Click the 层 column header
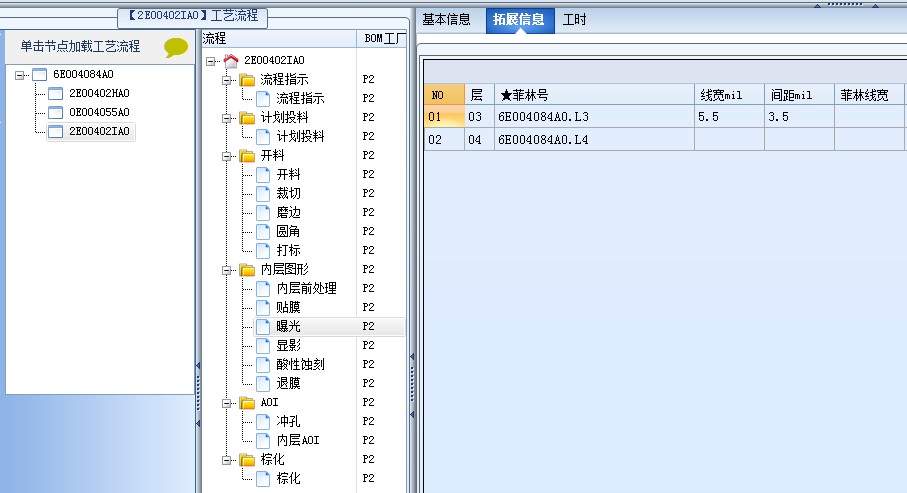Image resolution: width=907 pixels, height=493 pixels. click(480, 95)
